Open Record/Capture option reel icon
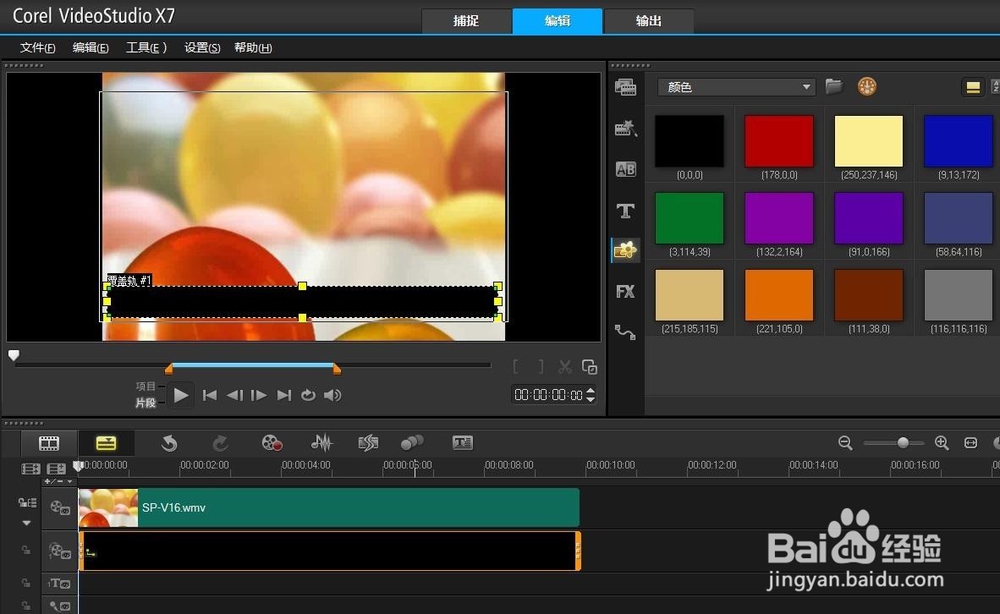Screen dimensions: 1000x614 pos(272,443)
